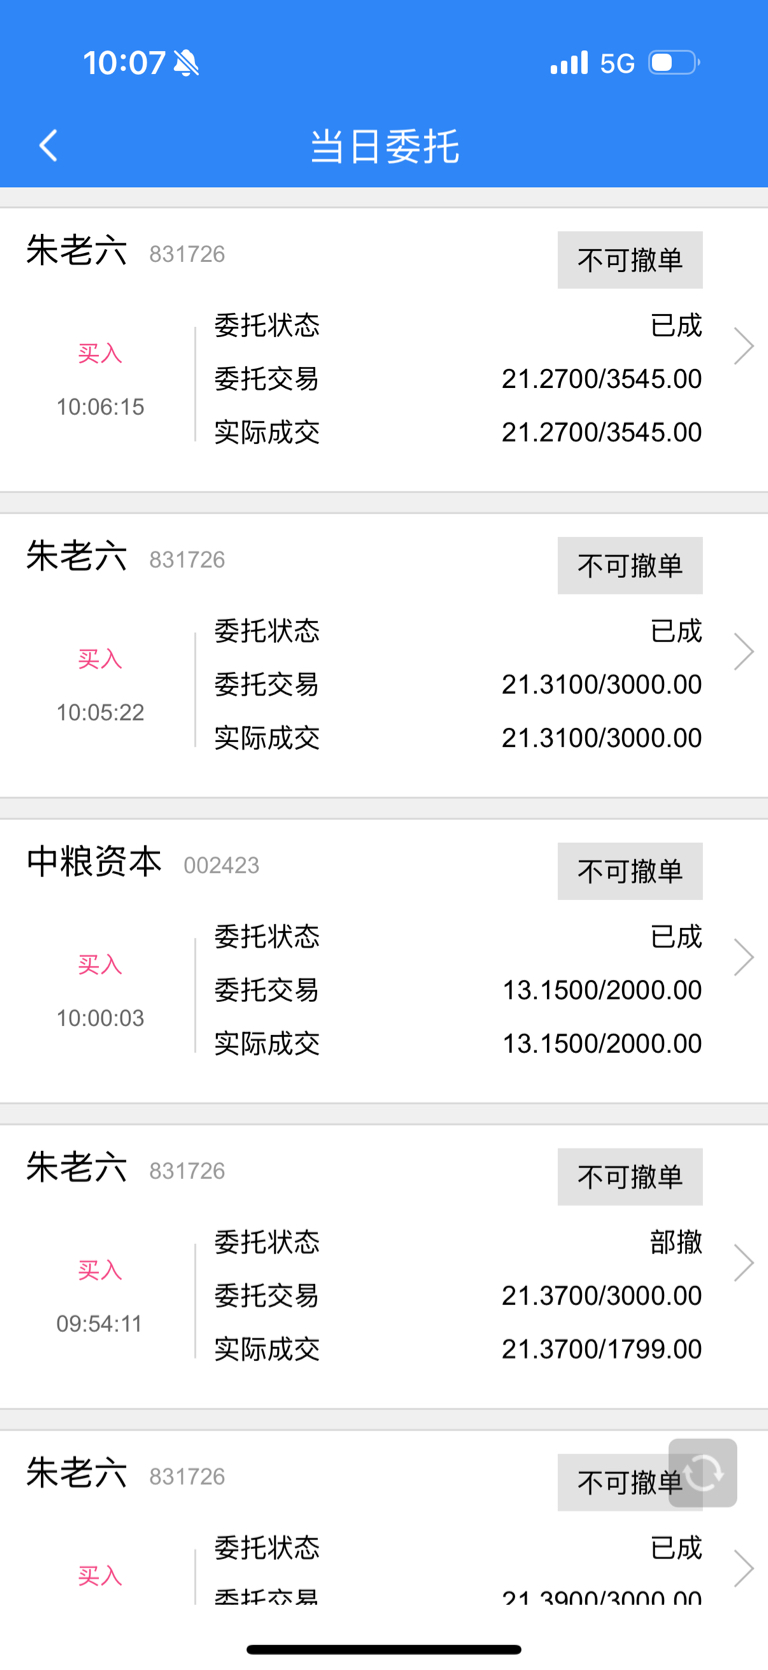This screenshot has height=1670, width=768.
Task: Tap 不可撤单 on the 10:06:15 order
Action: pyautogui.click(x=630, y=260)
